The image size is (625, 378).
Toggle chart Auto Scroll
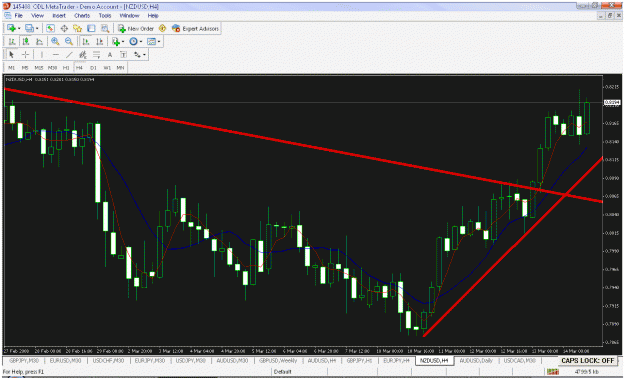(x=86, y=41)
